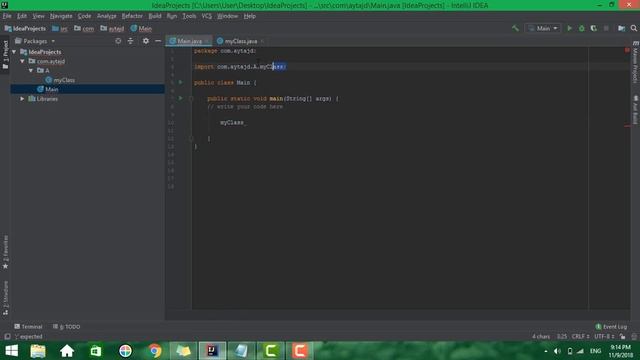Run Main with coverage icon
640x360 pixels.
(594, 28)
